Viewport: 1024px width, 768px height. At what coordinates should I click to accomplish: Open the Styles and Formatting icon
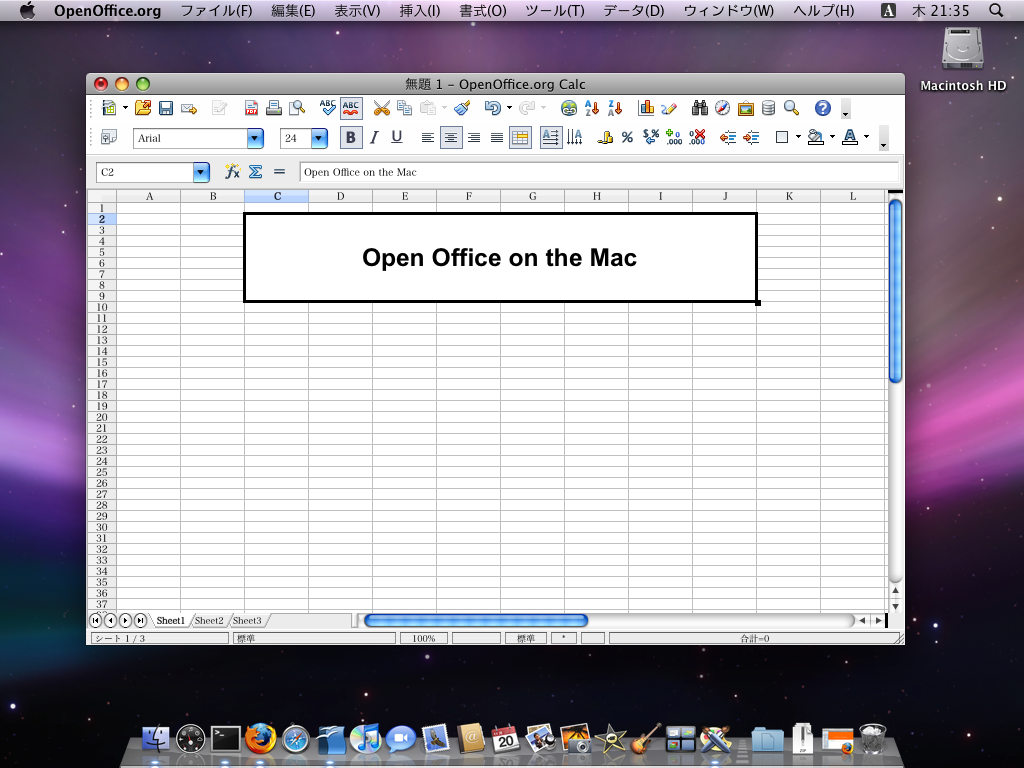click(x=108, y=137)
